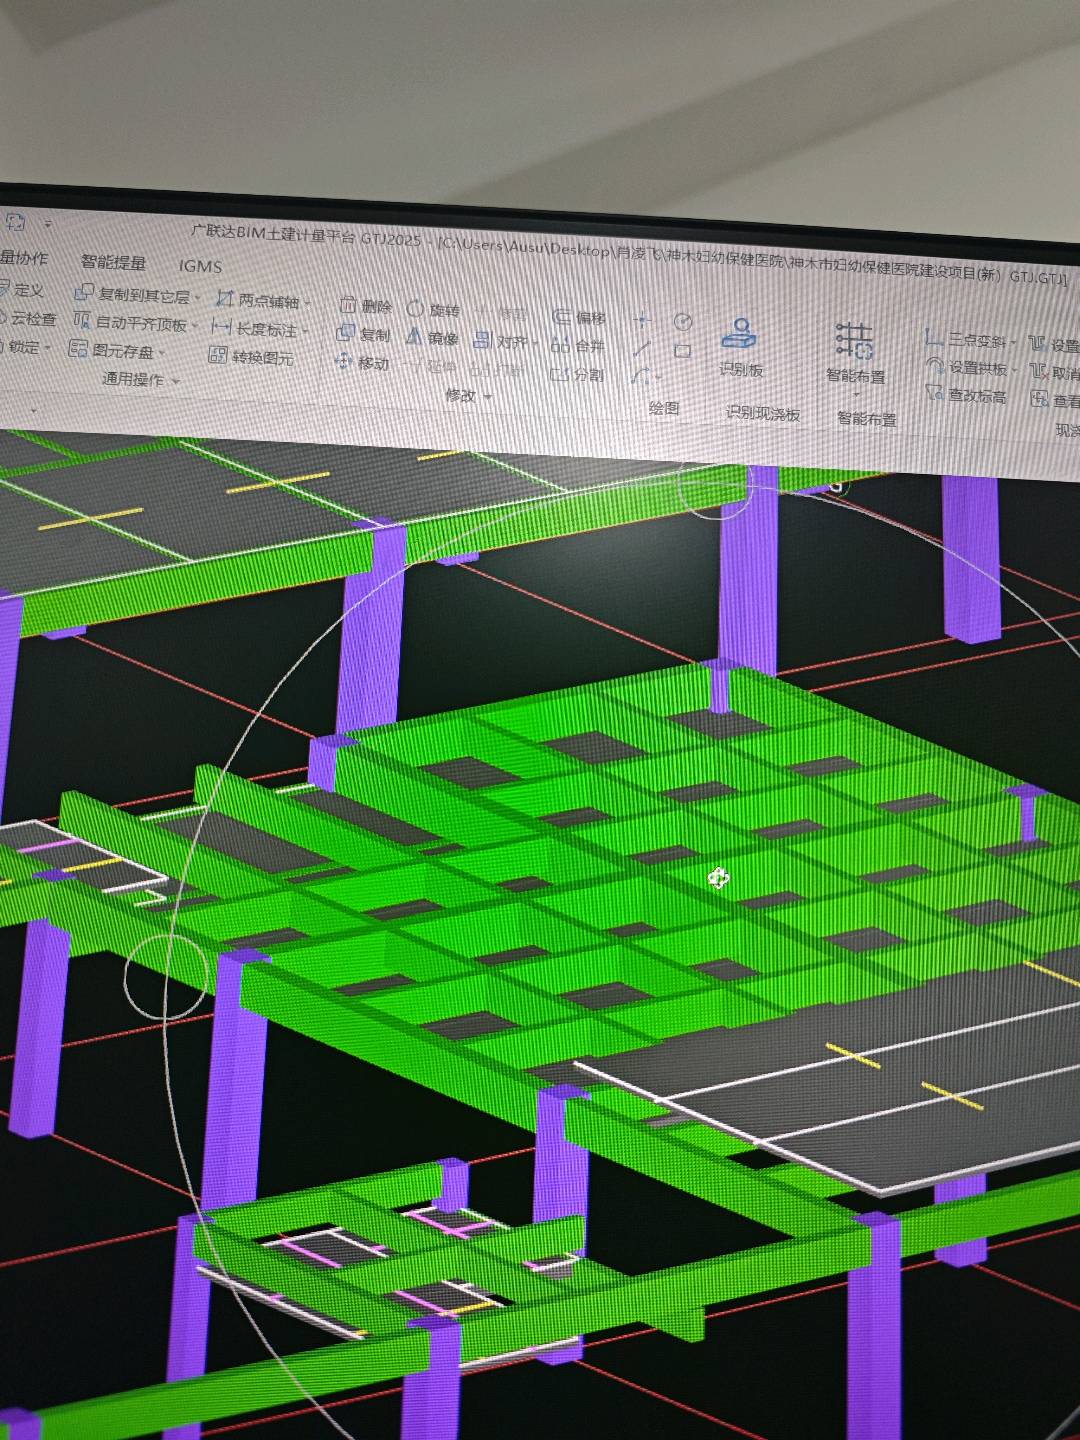This screenshot has width=1080, height=1440.
Task: Open the 长度标注 dropdown arrow
Action: [305, 331]
